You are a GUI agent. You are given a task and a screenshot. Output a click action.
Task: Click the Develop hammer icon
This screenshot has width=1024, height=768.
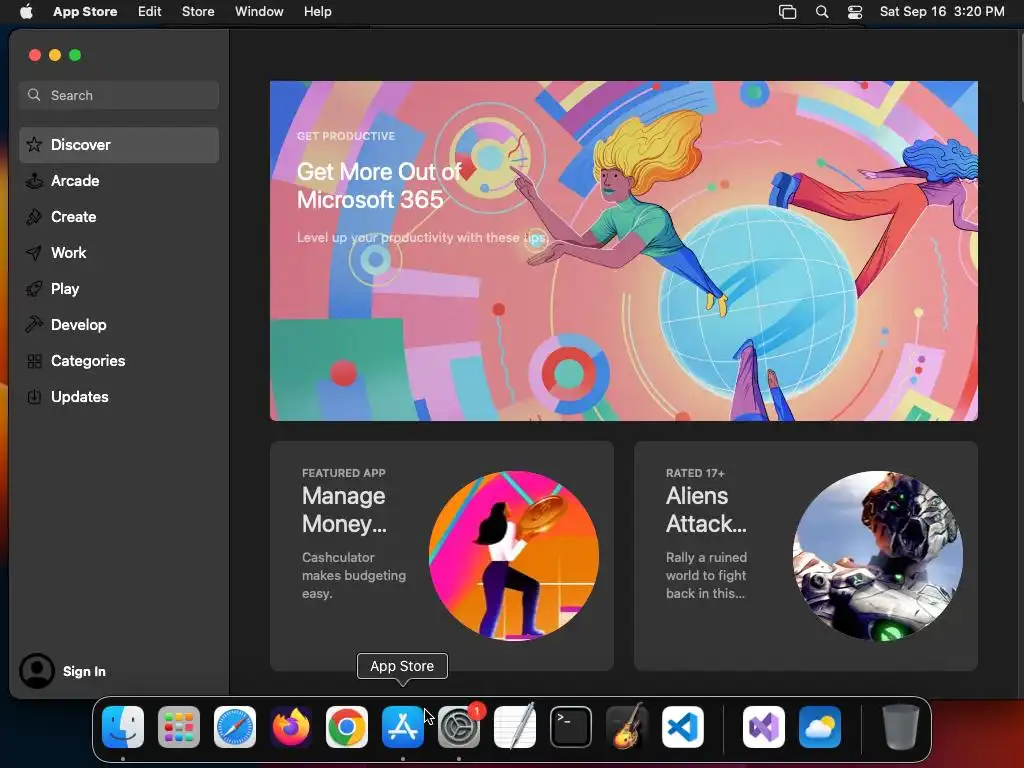tap(34, 325)
